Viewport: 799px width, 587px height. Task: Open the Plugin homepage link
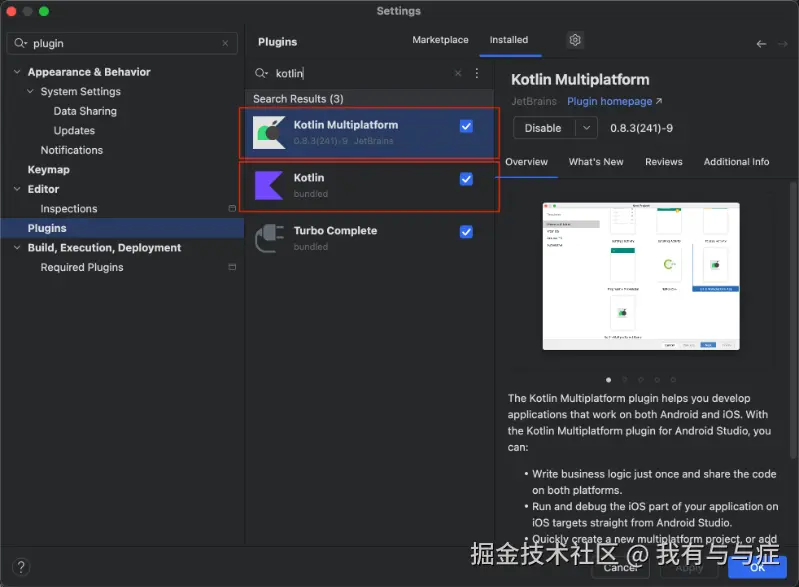coord(615,101)
